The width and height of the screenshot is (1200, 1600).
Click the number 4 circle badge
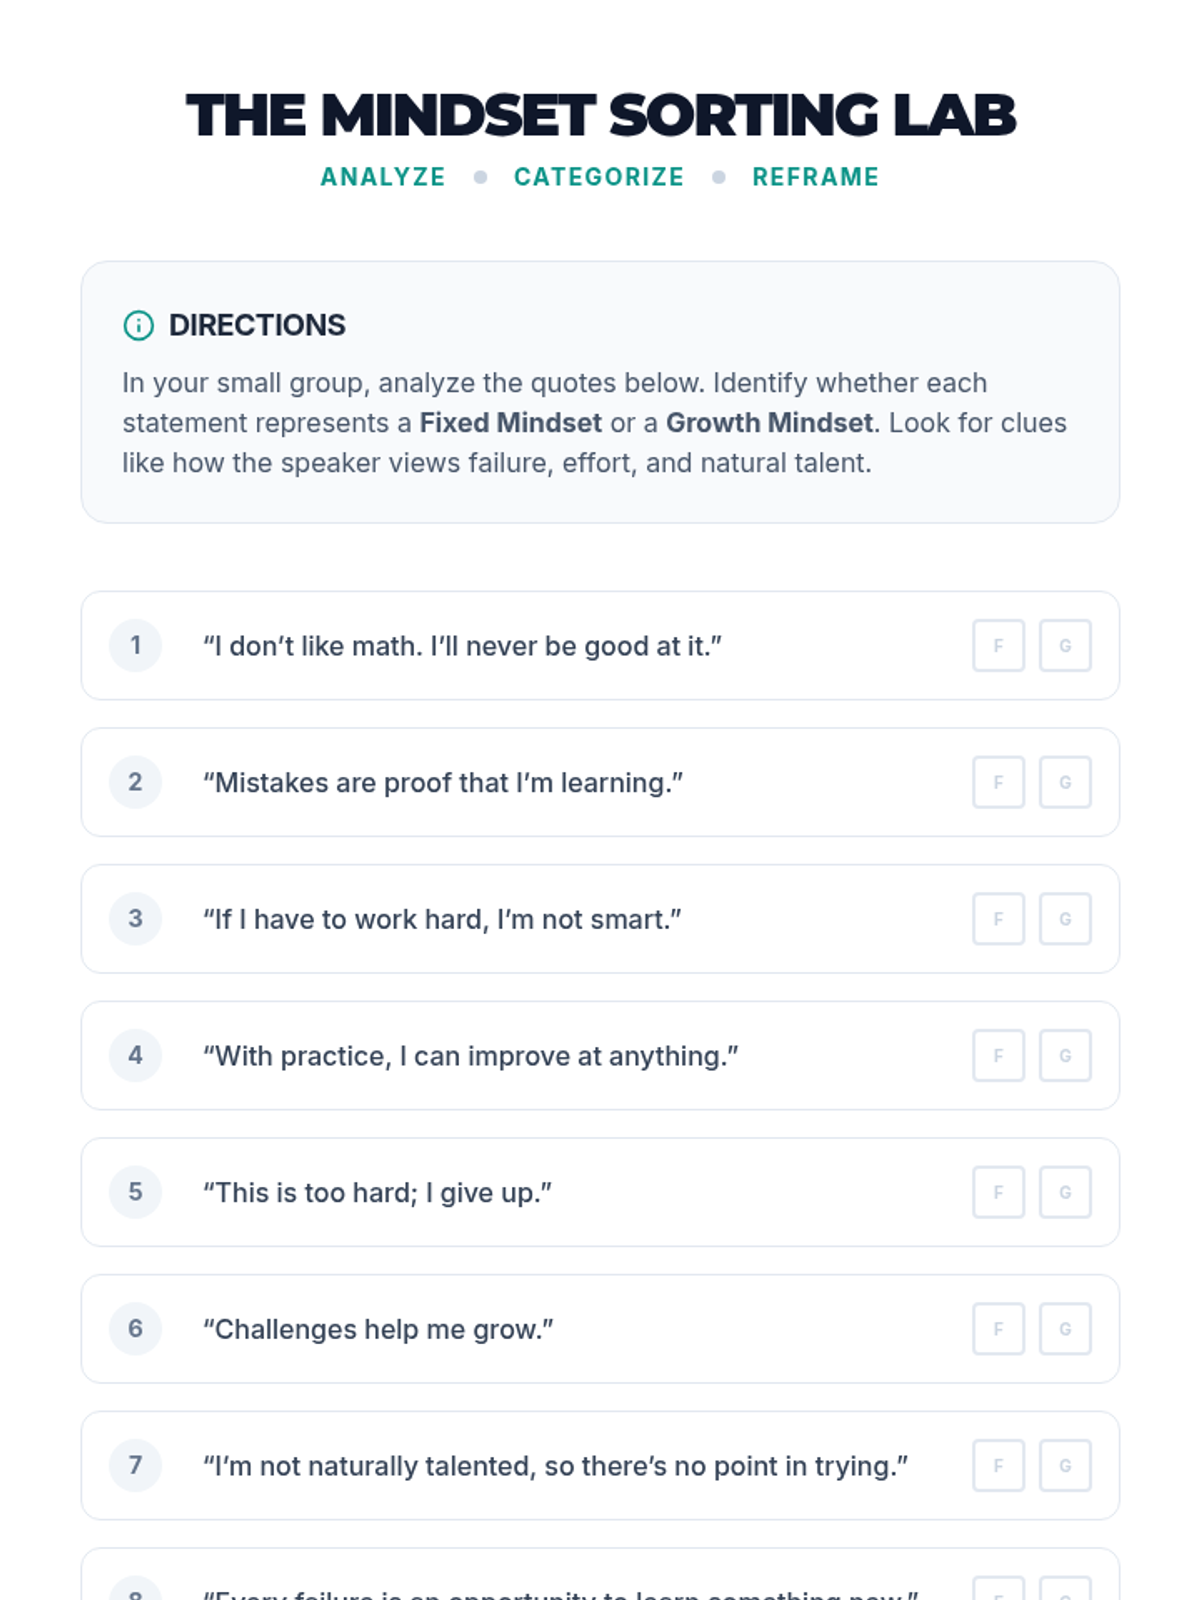tap(135, 1056)
